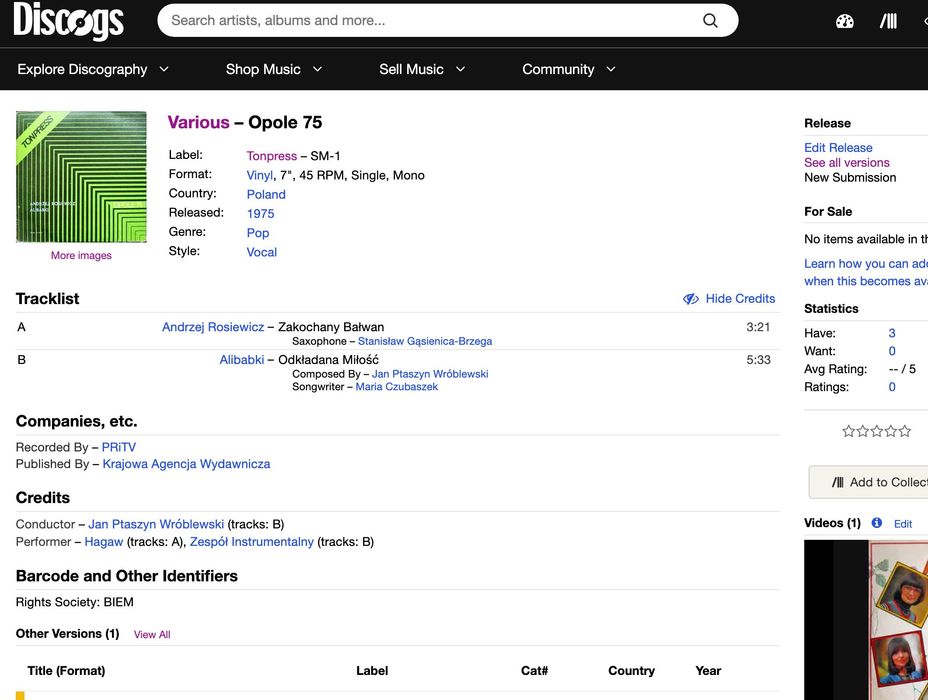Open Tonpress label link
This screenshot has width=928, height=700.
click(272, 156)
